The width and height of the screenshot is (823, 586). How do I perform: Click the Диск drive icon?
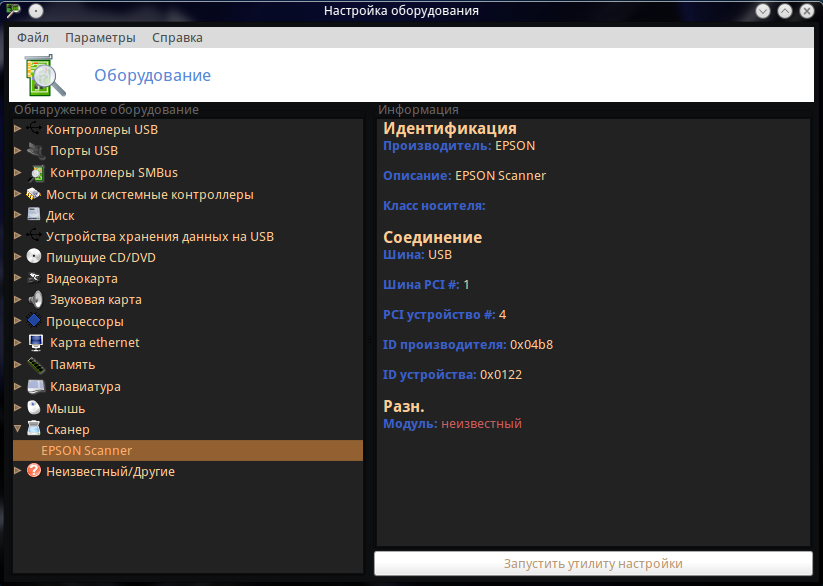[x=34, y=215]
